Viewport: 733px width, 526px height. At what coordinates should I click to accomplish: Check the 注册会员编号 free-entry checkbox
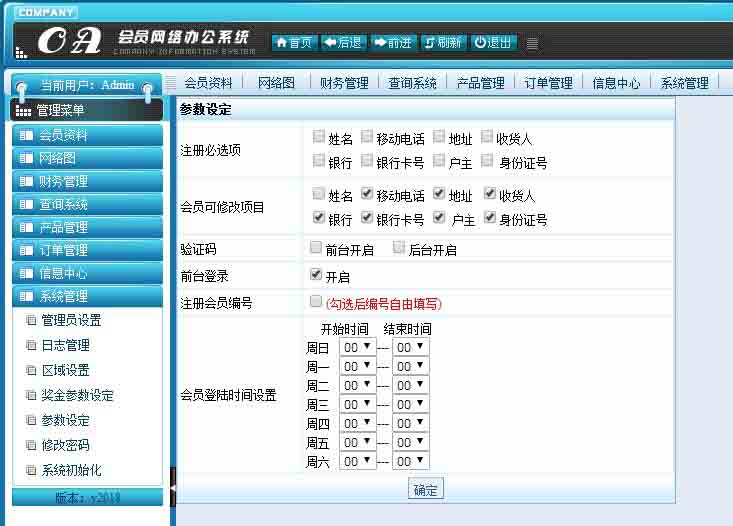coord(317,301)
